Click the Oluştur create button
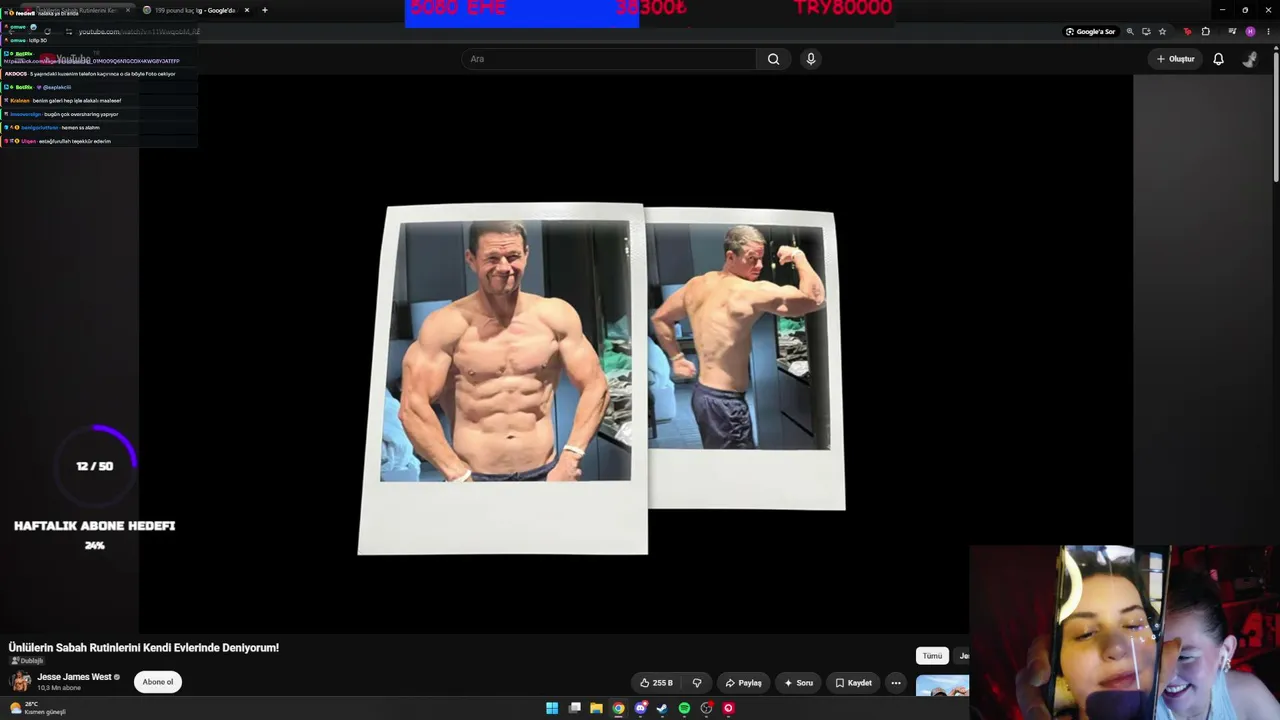Viewport: 1280px width, 720px height. [1176, 59]
